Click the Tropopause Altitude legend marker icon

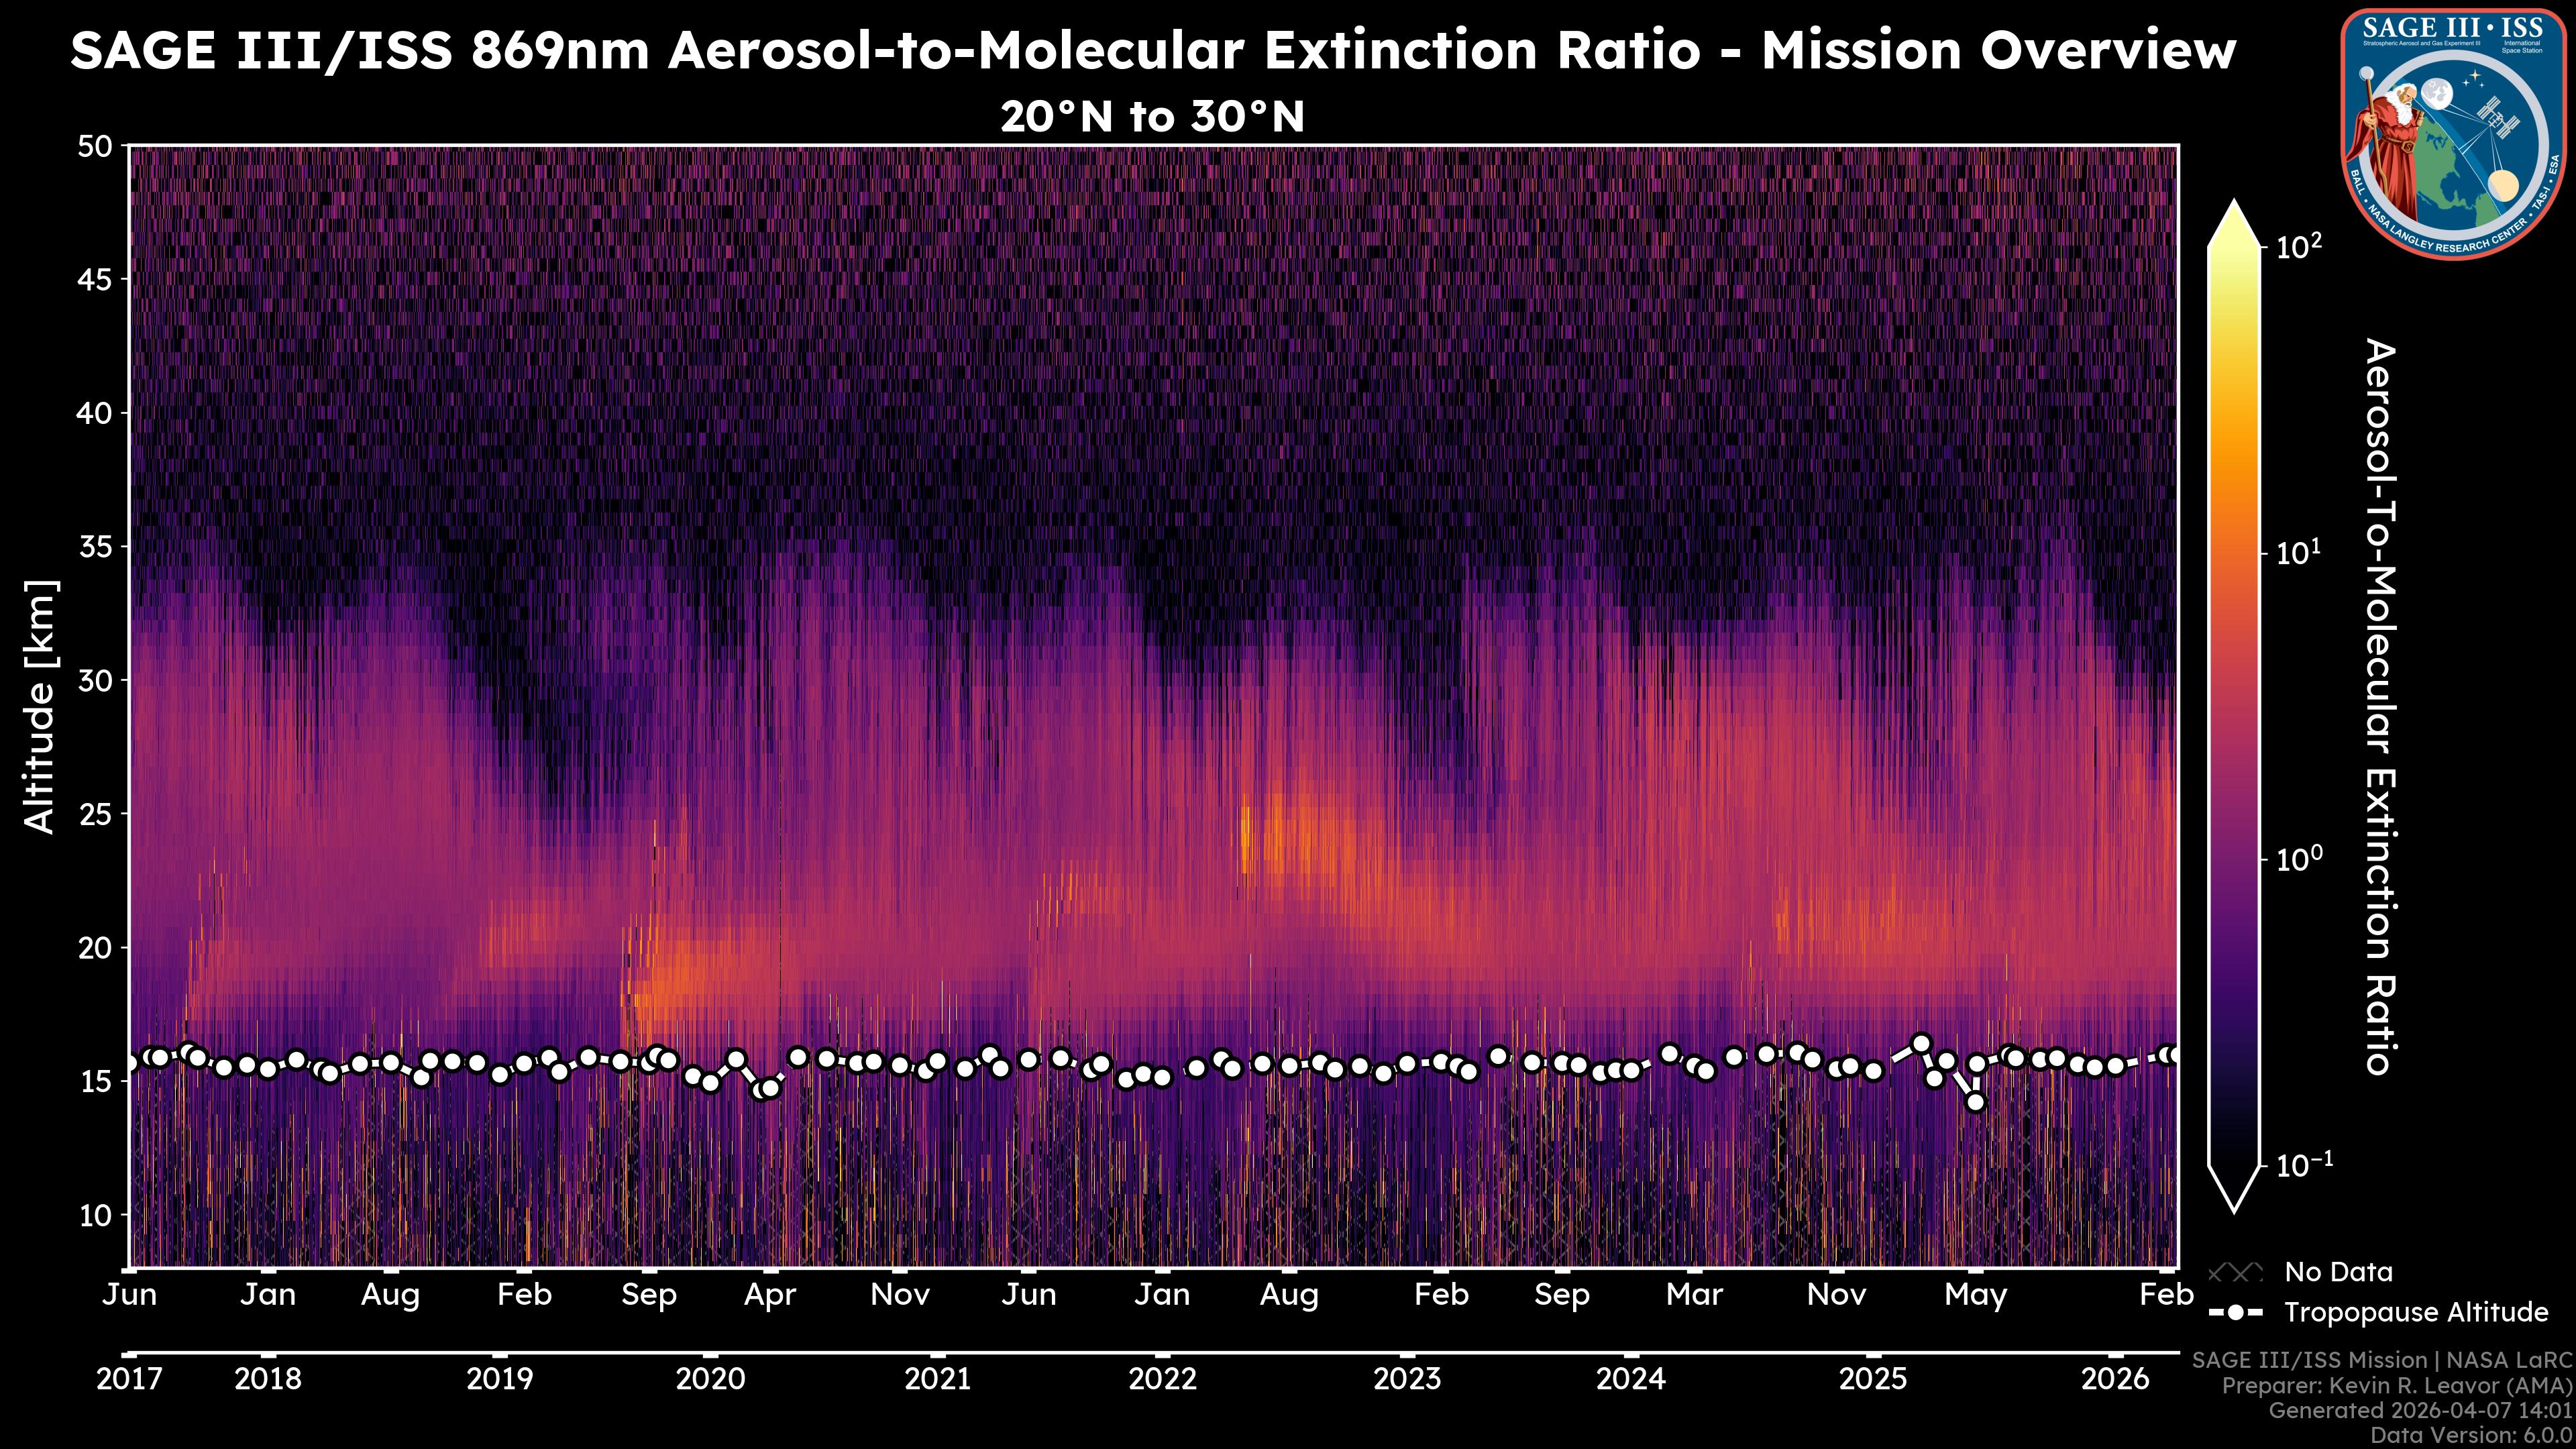pyautogui.click(x=2235, y=1312)
